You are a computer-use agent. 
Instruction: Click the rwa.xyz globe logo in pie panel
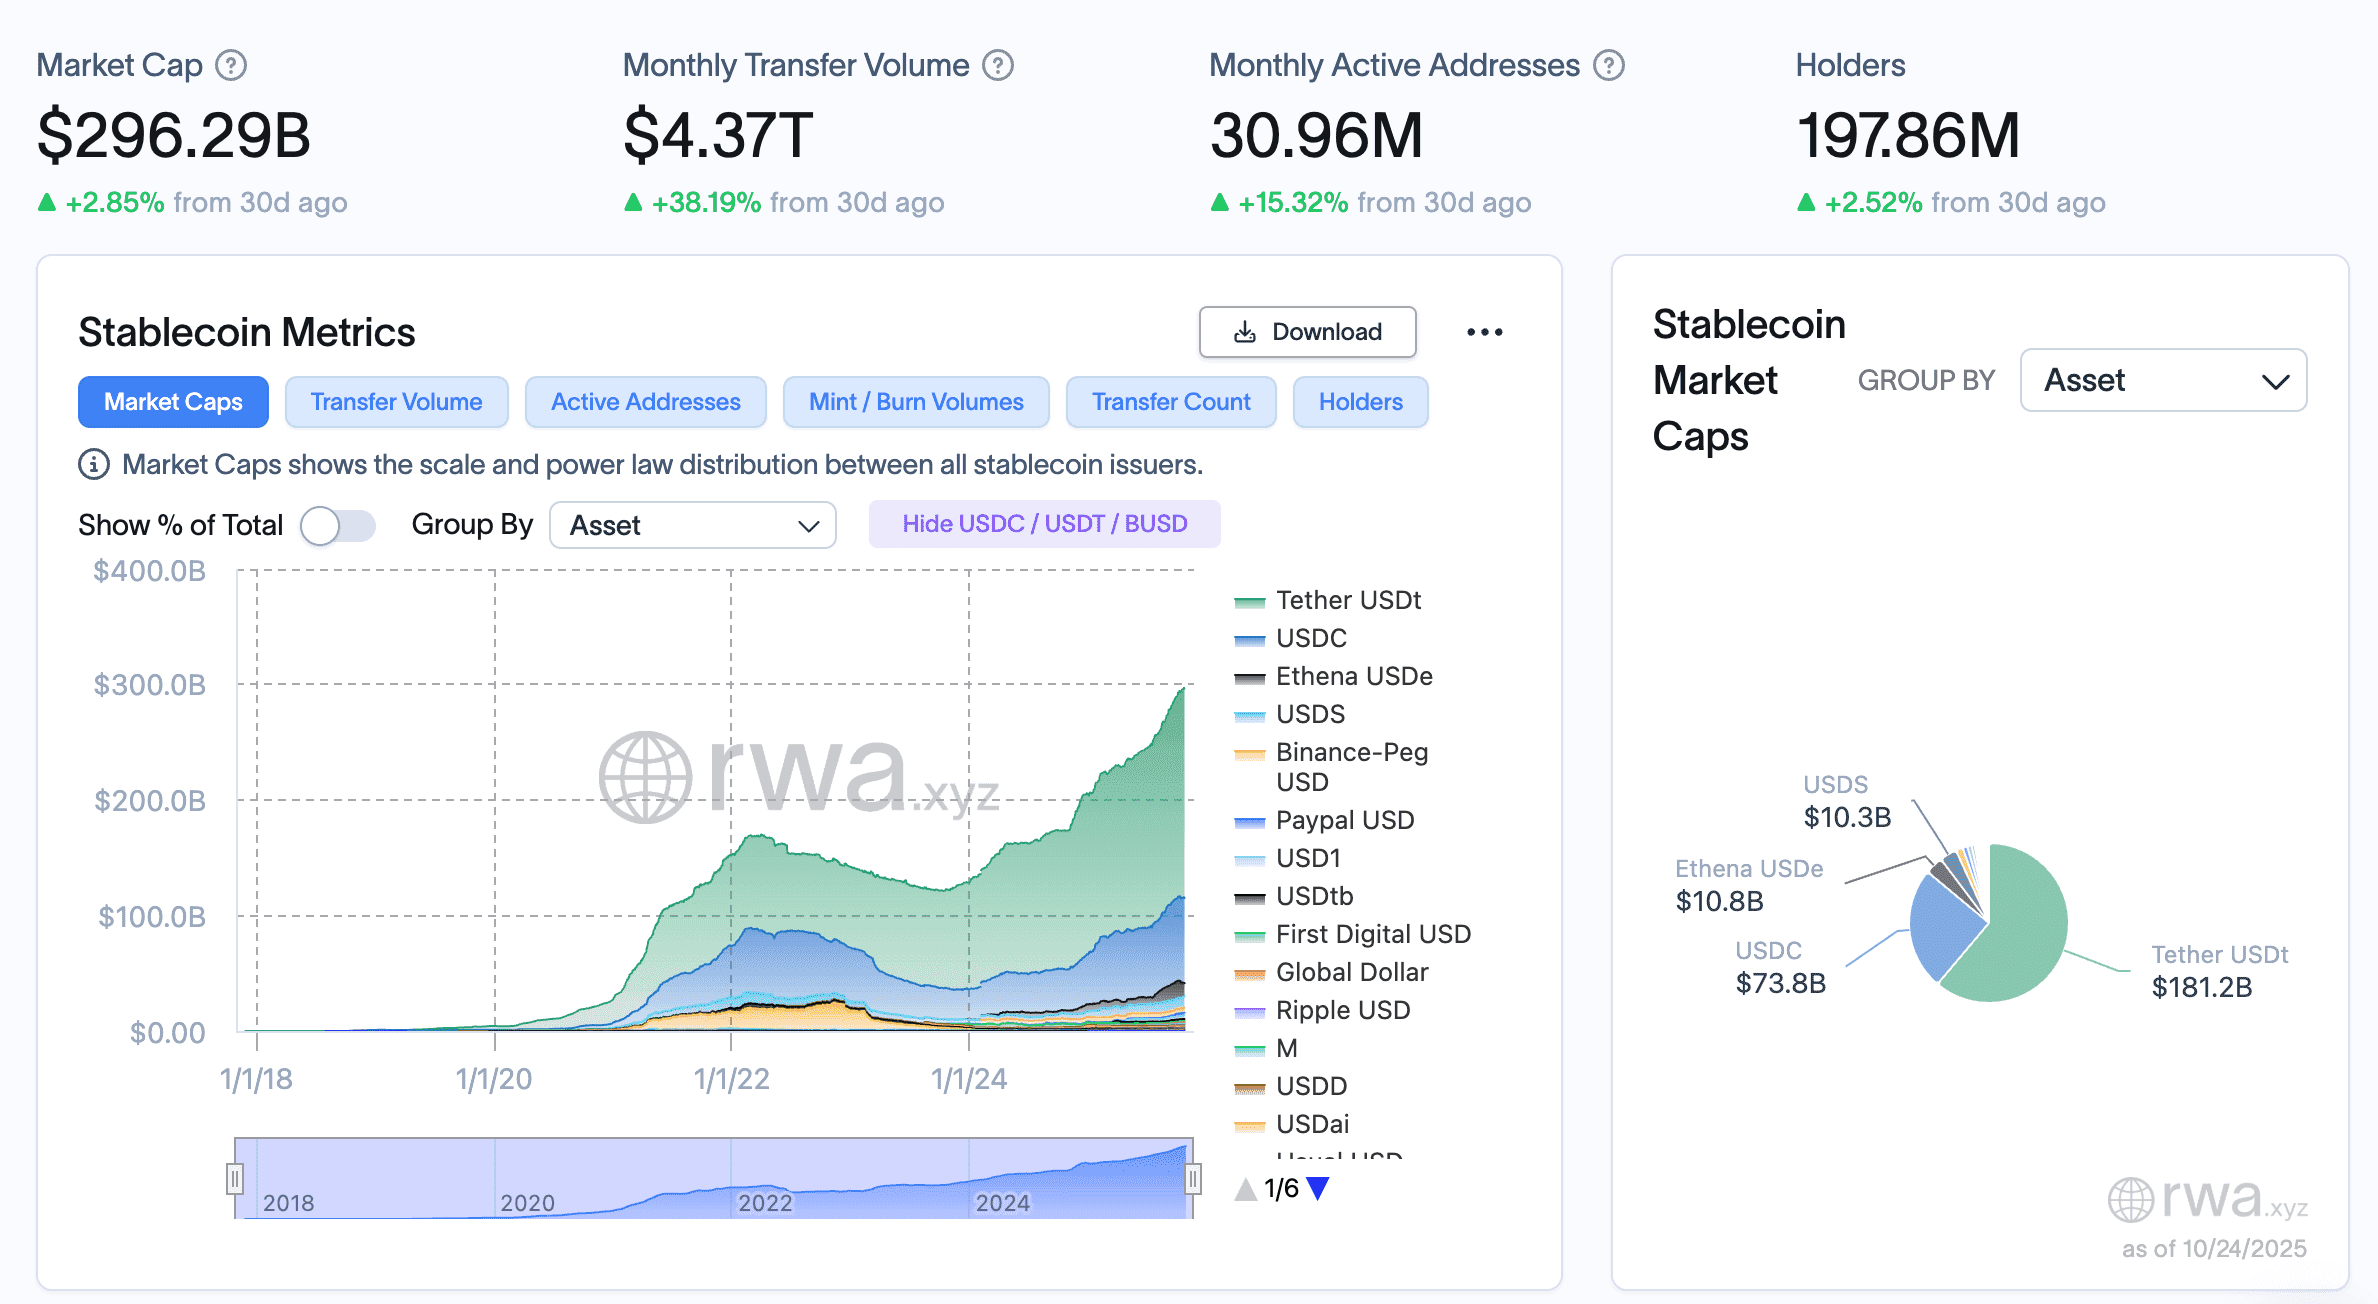2130,1200
